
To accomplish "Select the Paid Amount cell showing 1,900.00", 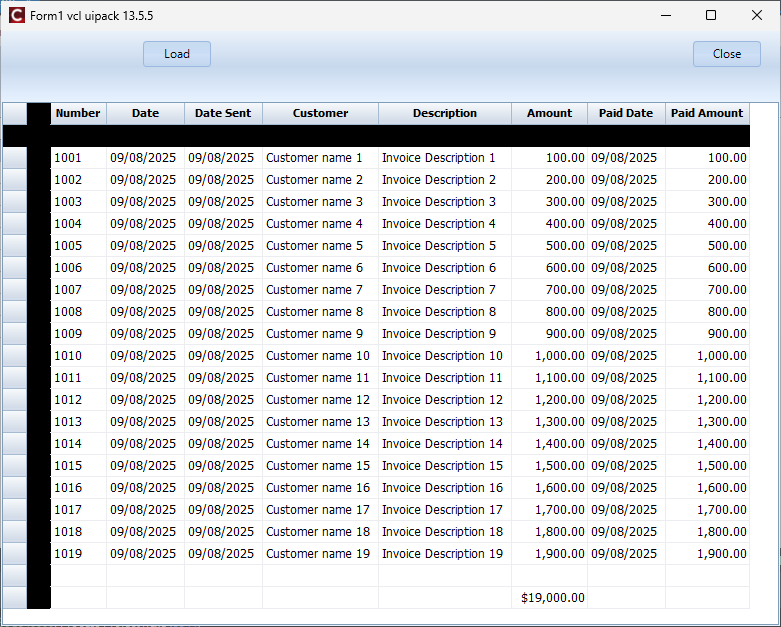I will (x=707, y=554).
